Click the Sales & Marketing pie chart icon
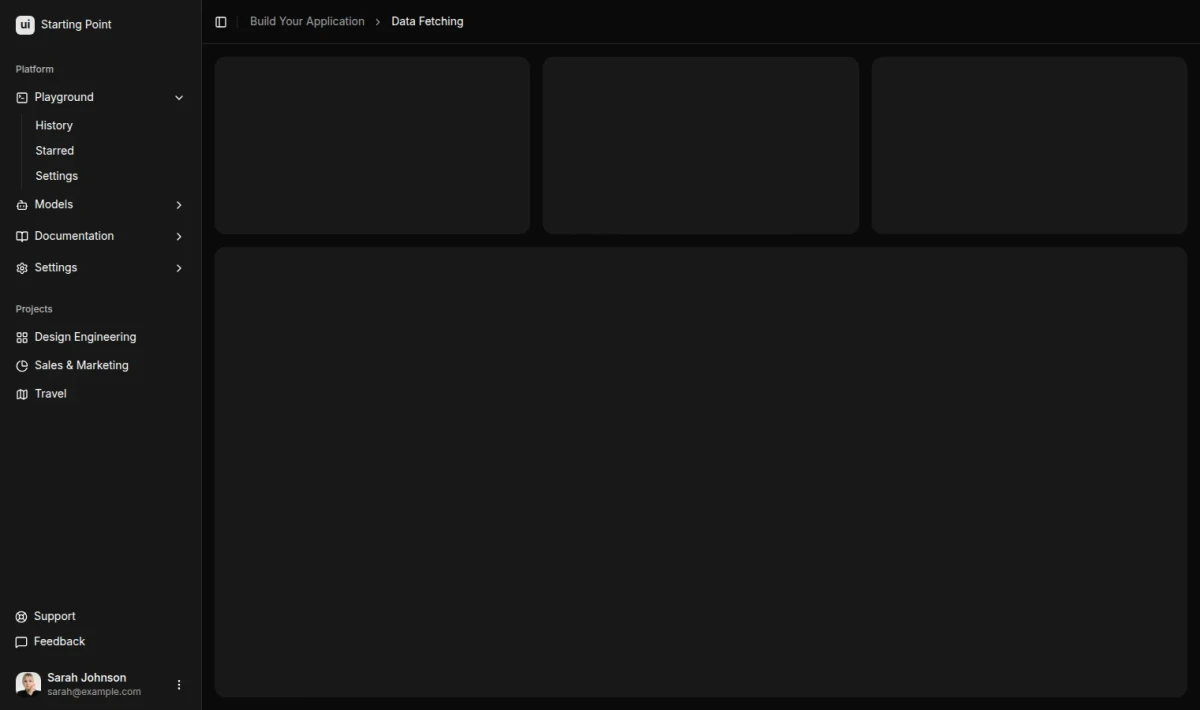The height and width of the screenshot is (710, 1200). pos(22,366)
